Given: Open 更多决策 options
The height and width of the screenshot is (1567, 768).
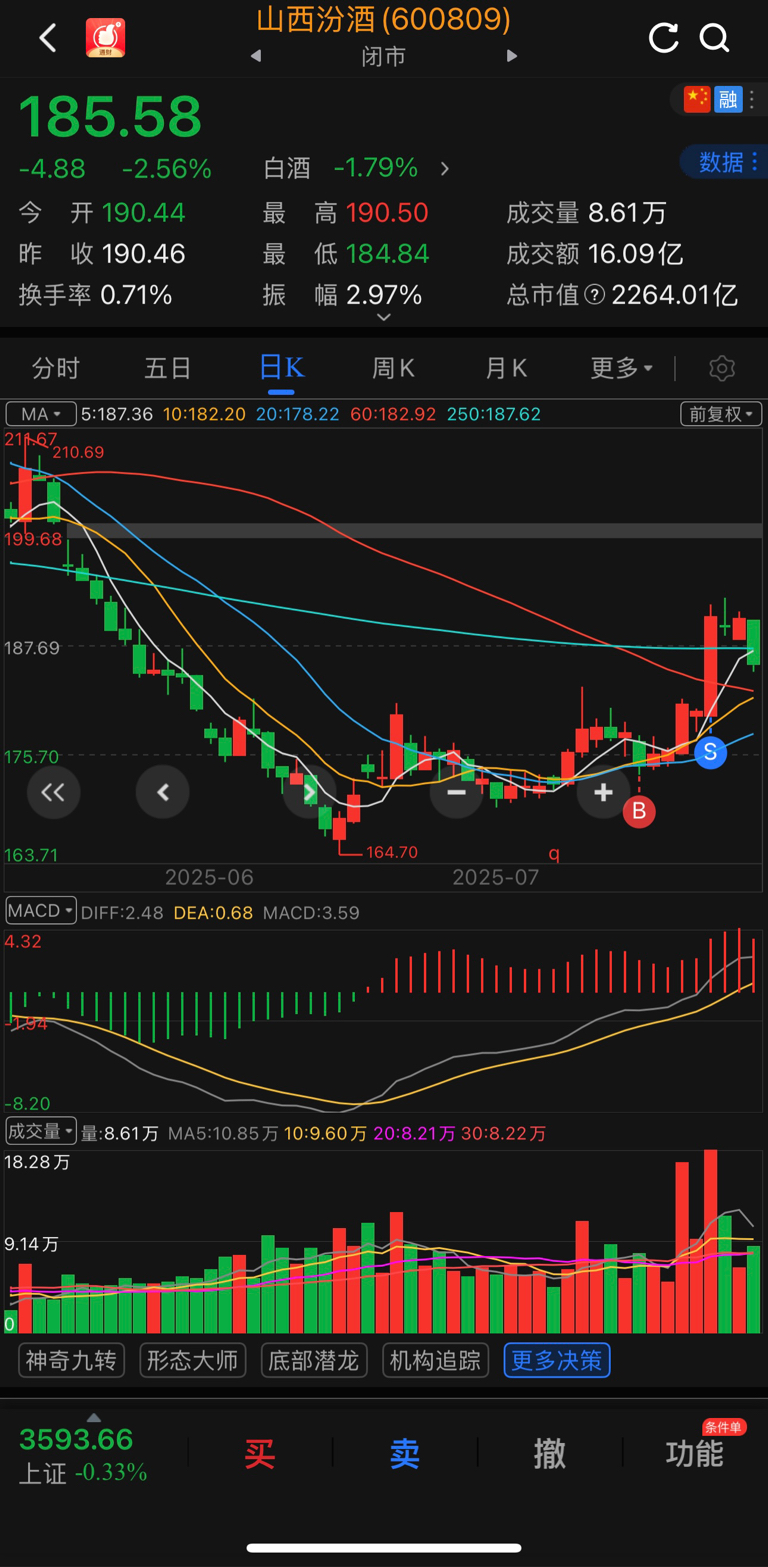Looking at the screenshot, I should pyautogui.click(x=557, y=1360).
